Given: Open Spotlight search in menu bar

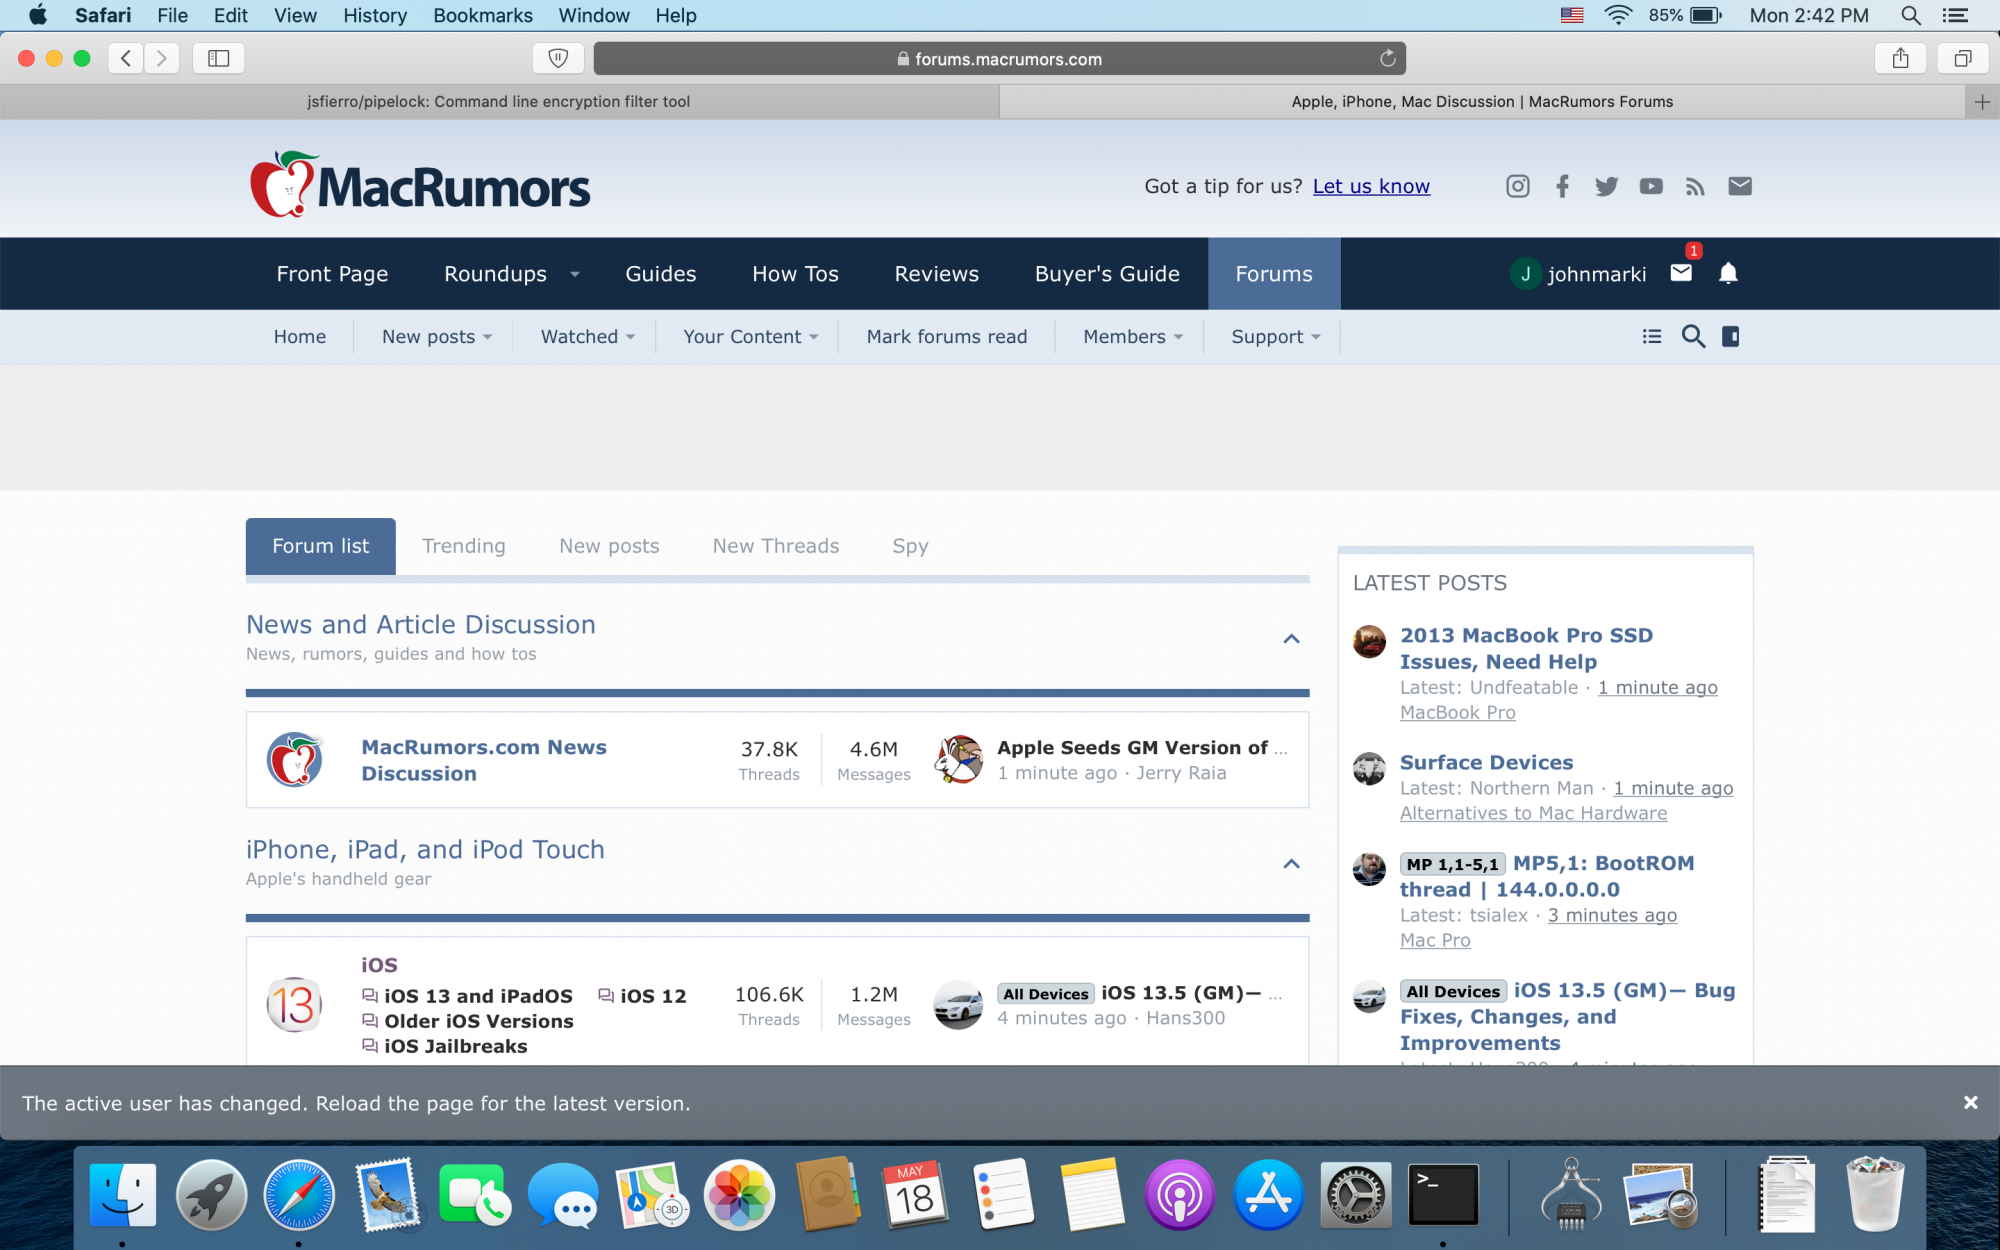Looking at the screenshot, I should (x=1910, y=15).
